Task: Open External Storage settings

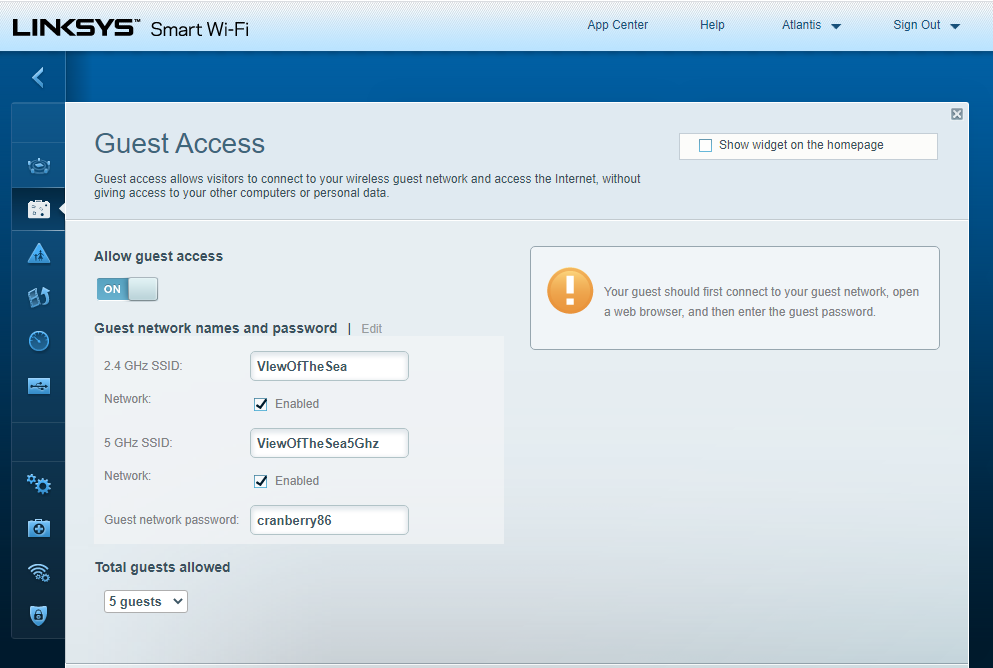Action: 37,384
